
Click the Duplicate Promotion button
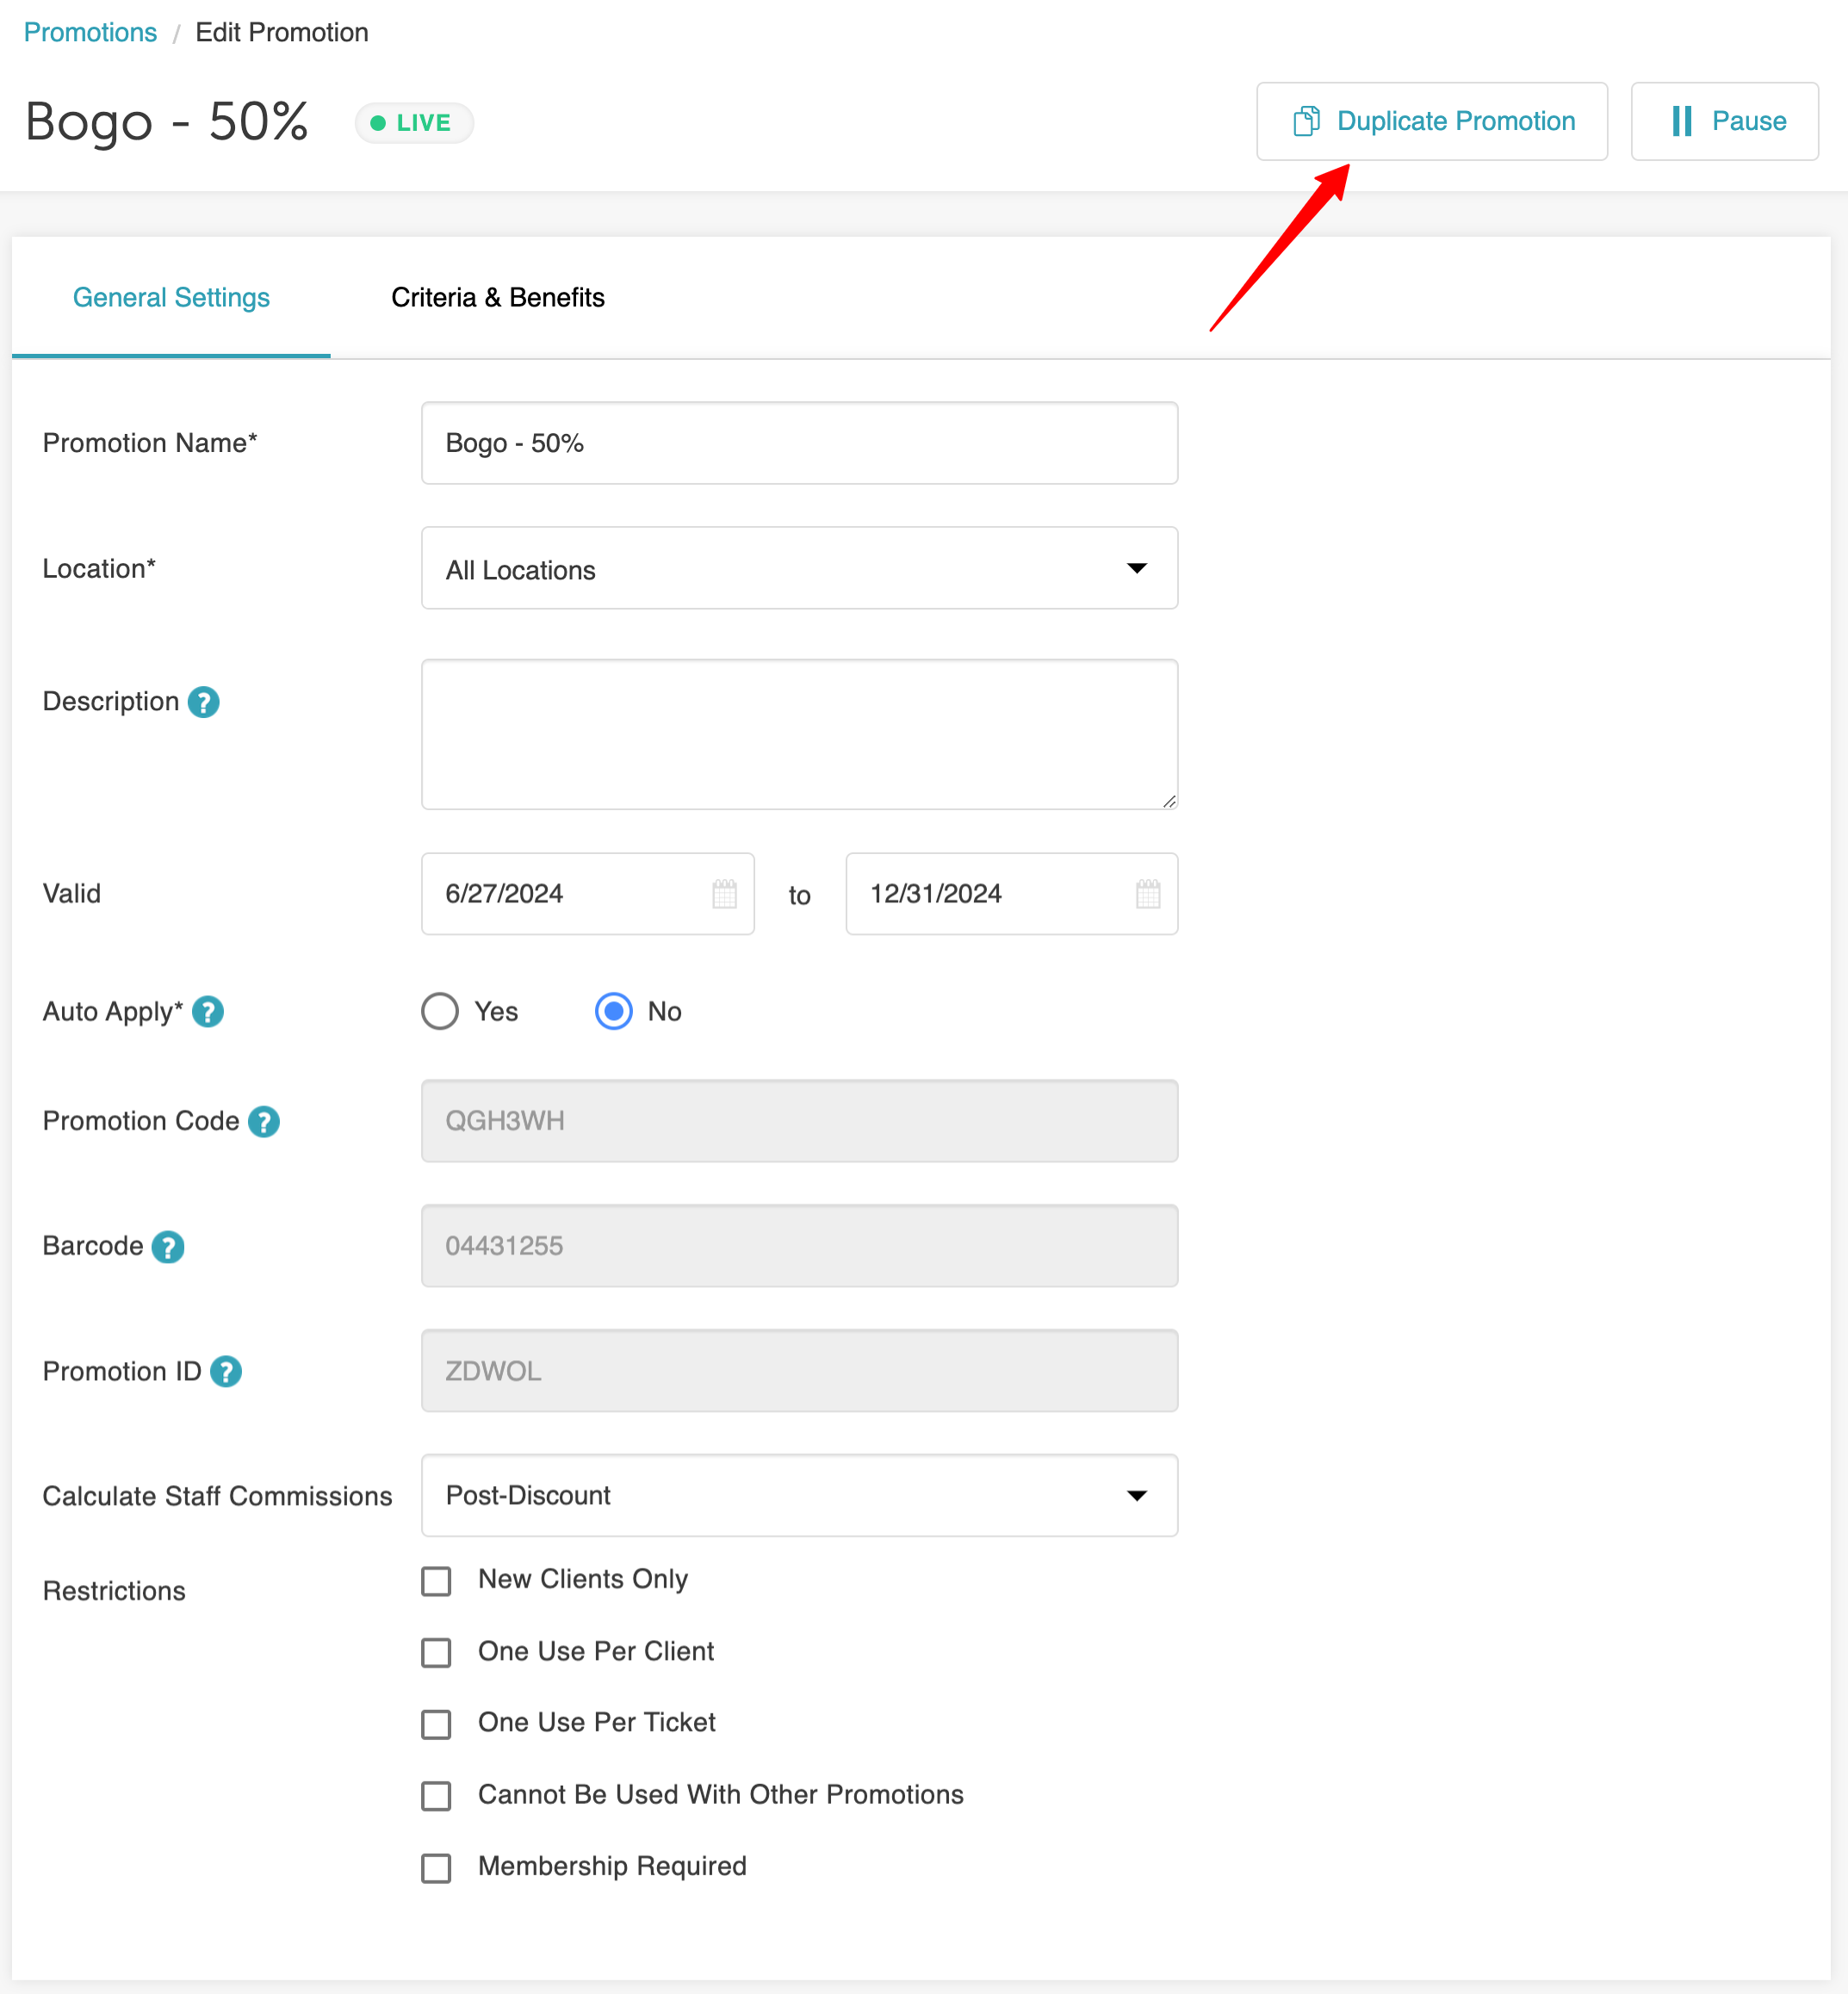pyautogui.click(x=1431, y=121)
